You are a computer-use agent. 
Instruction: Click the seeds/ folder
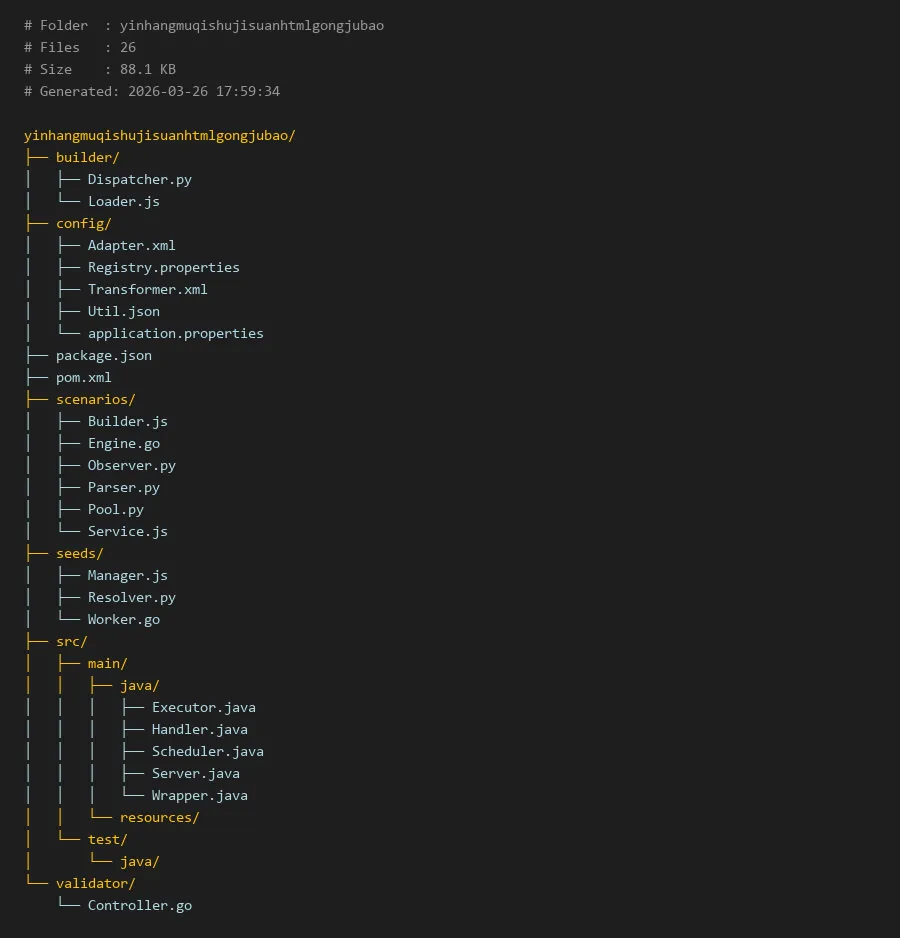[x=80, y=553]
